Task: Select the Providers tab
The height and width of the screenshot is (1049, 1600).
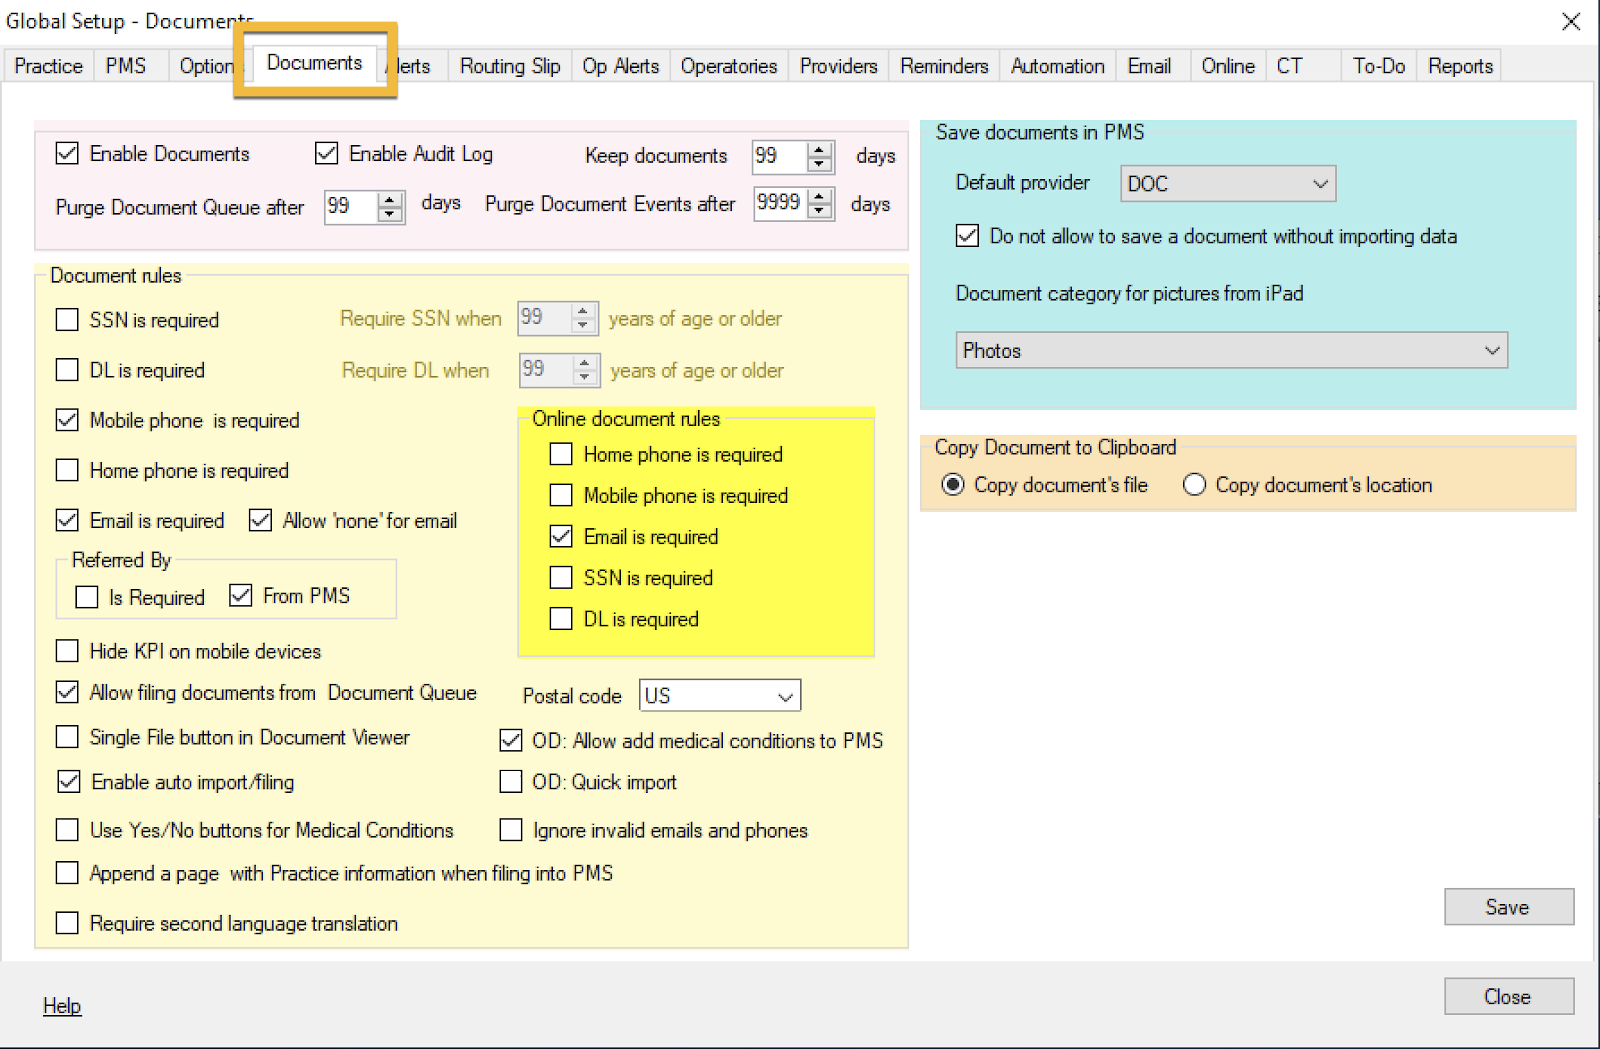Action: tap(839, 66)
